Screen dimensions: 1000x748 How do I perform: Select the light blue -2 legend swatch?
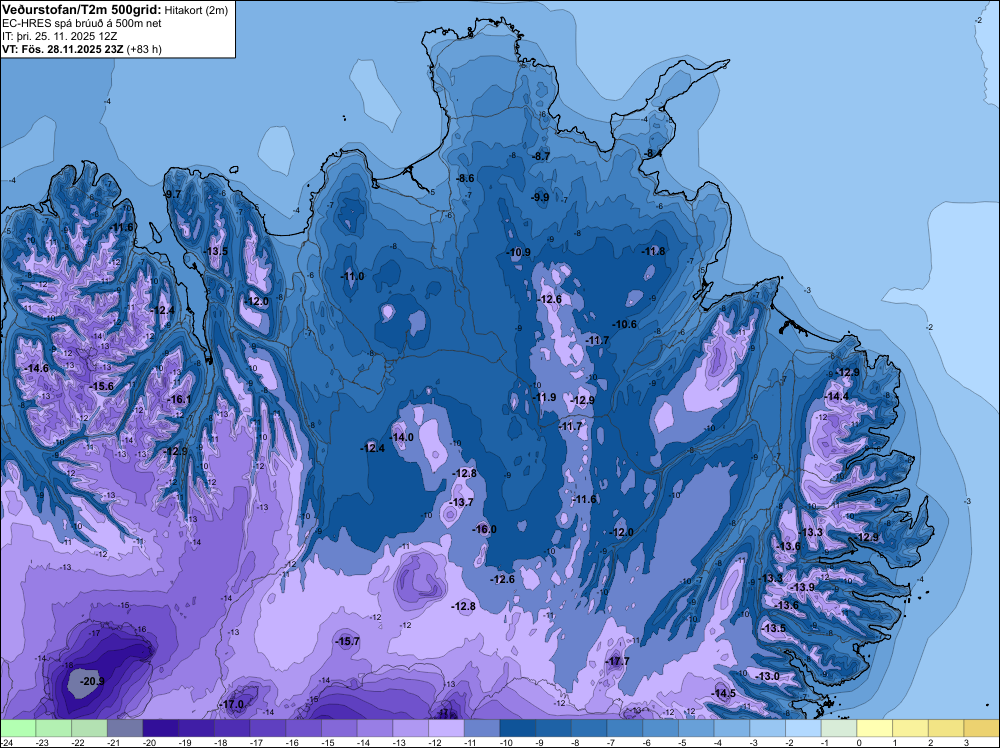coord(804,728)
